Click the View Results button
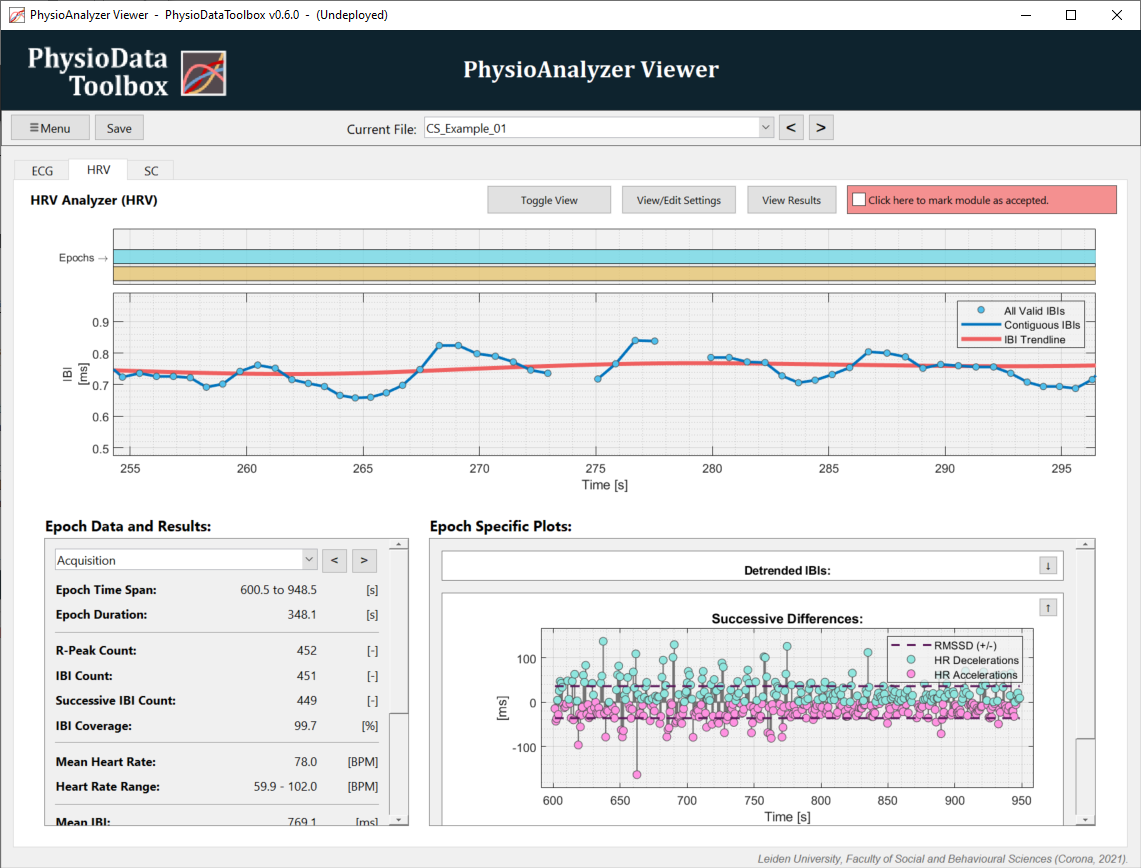Screen dimensions: 1141x868 coord(791,200)
